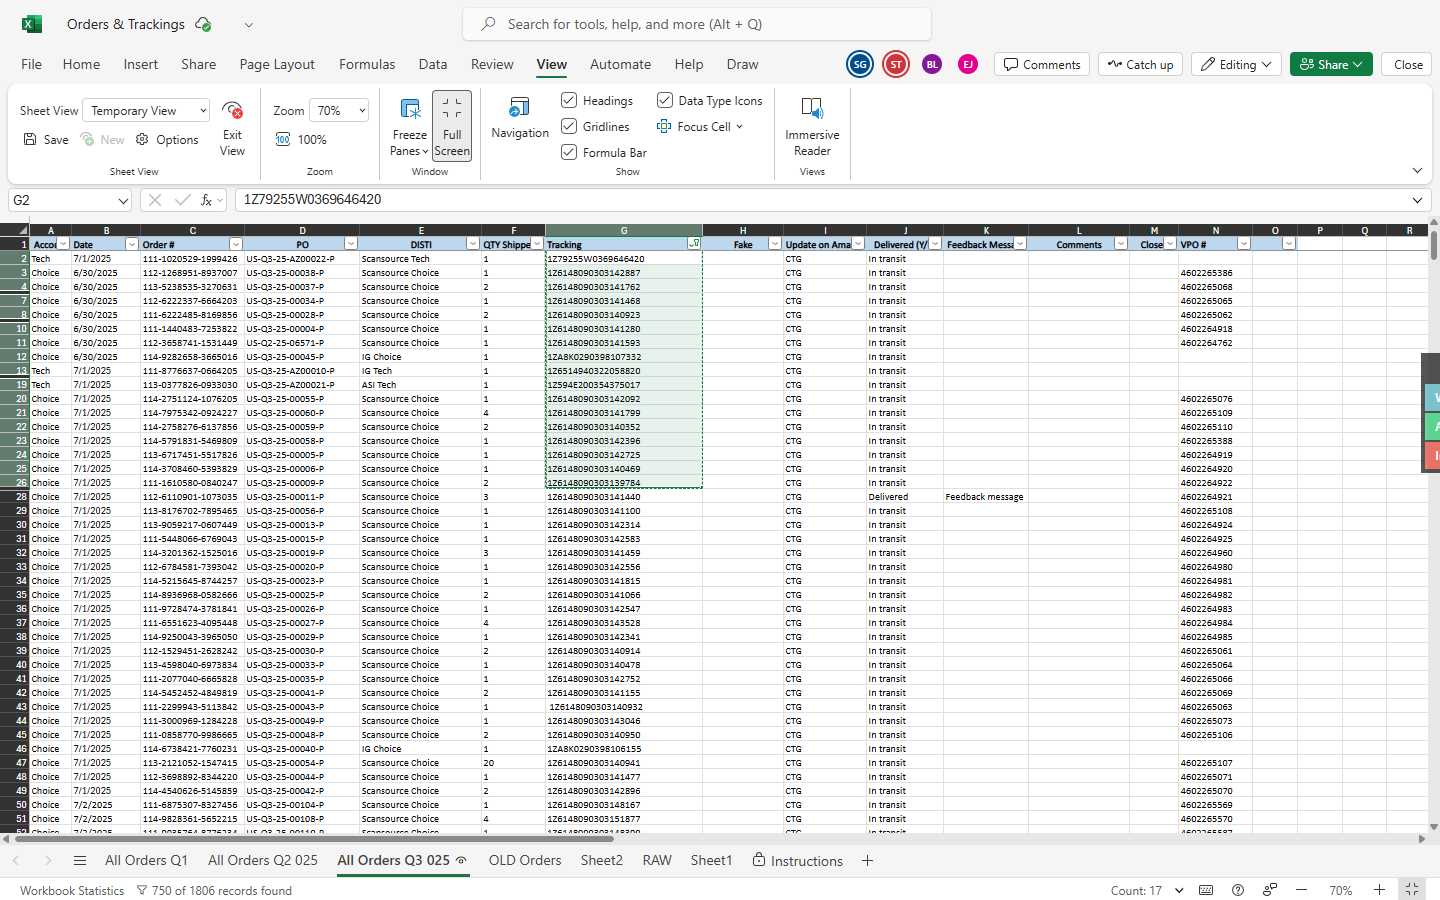Open the File menu
Screen dimensions: 1440x900
[x=32, y=64]
